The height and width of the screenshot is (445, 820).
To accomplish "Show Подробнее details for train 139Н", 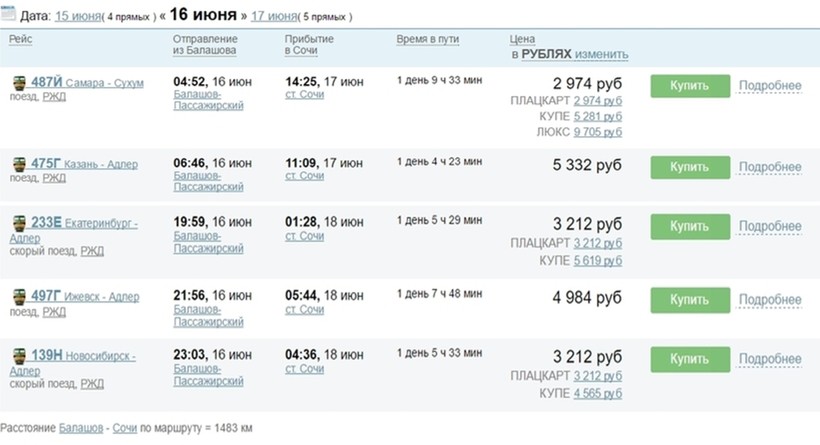I will pos(770,358).
